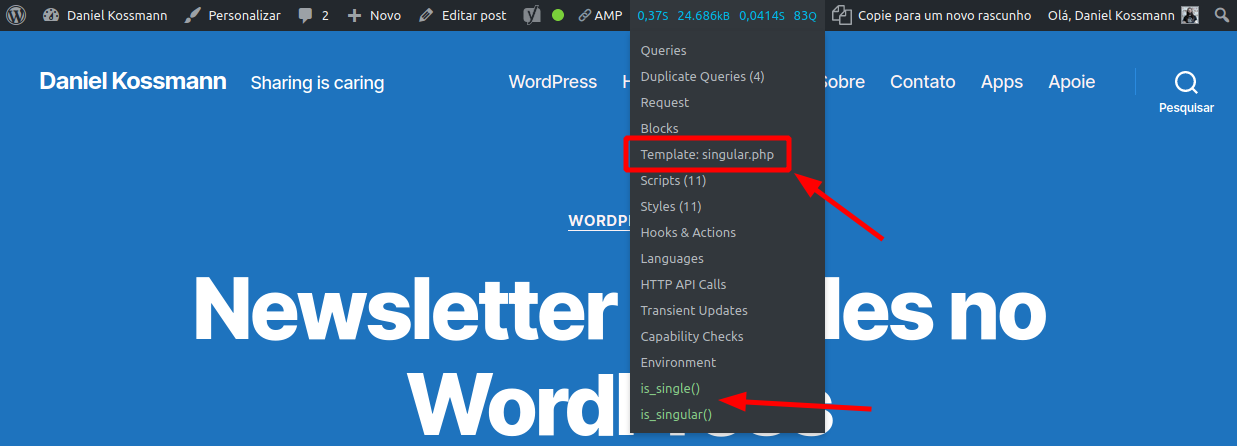
Task: Click Copie para um novo rascunho
Action: pyautogui.click(x=930, y=16)
